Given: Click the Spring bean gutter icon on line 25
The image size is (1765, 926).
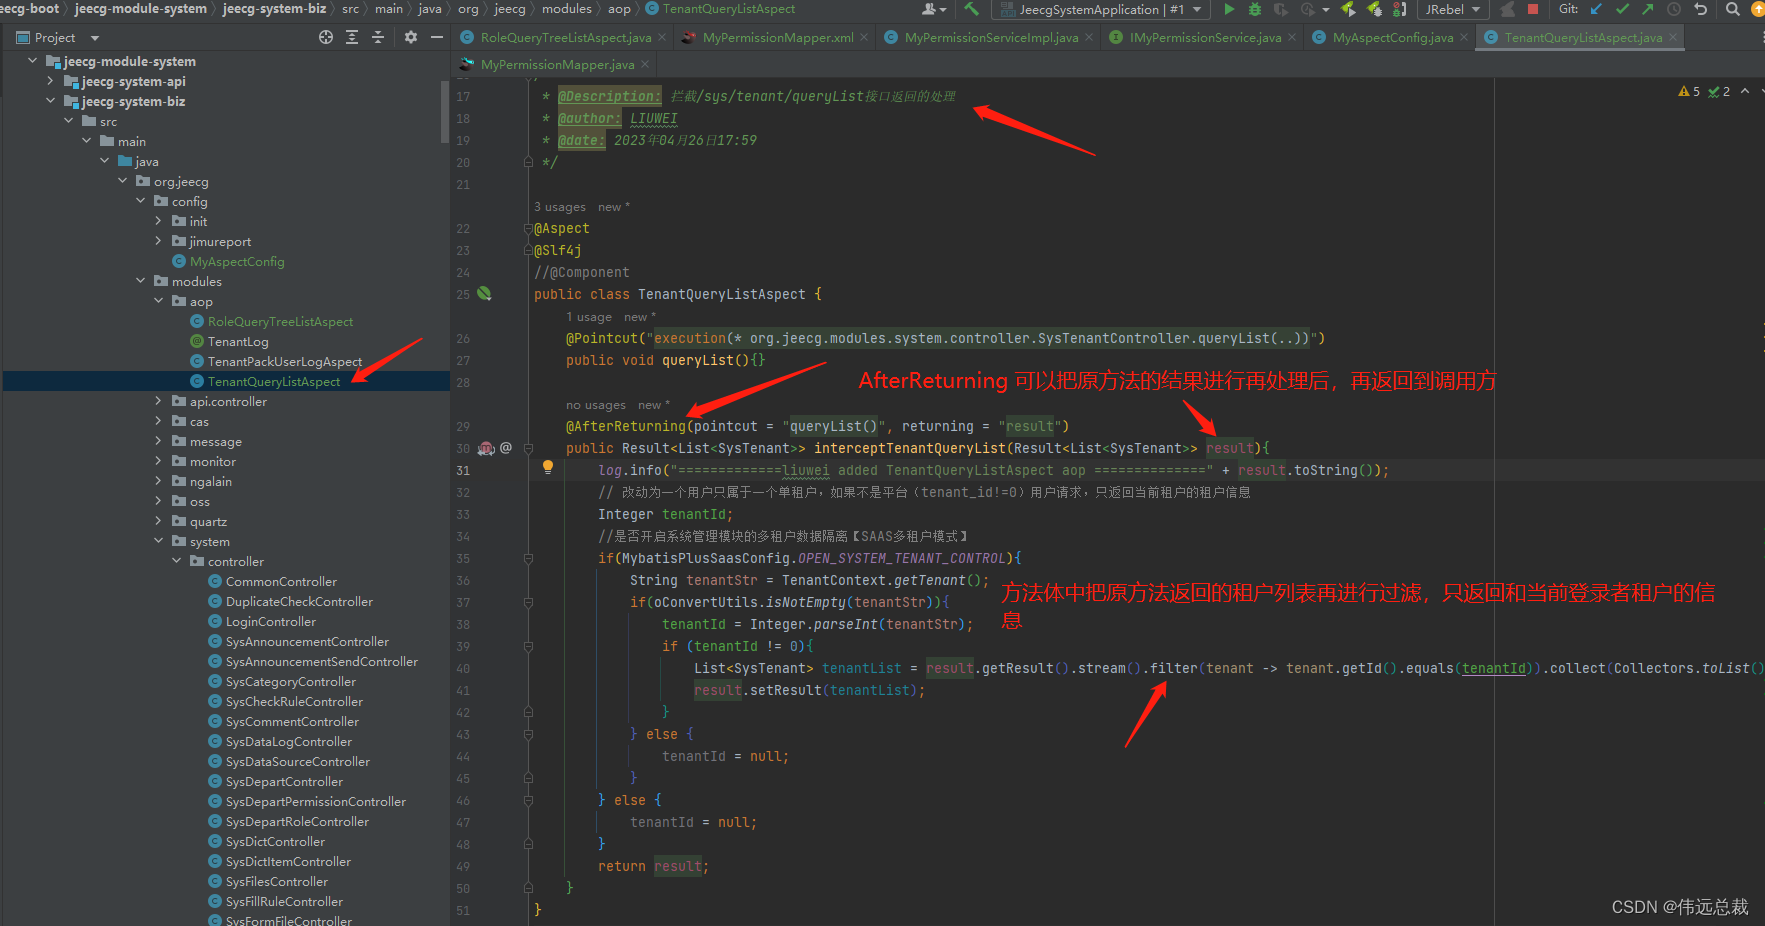Looking at the screenshot, I should click(x=484, y=294).
